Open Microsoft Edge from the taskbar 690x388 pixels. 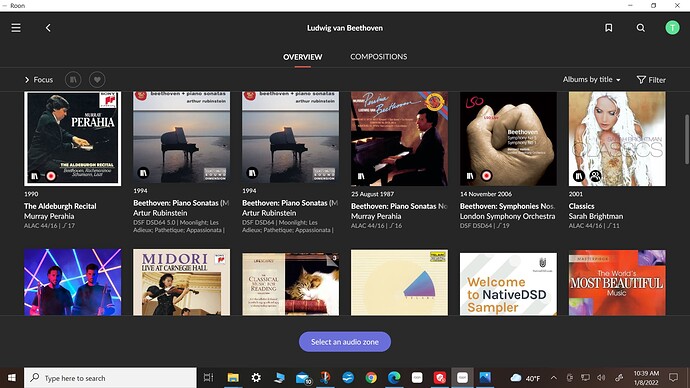point(394,377)
